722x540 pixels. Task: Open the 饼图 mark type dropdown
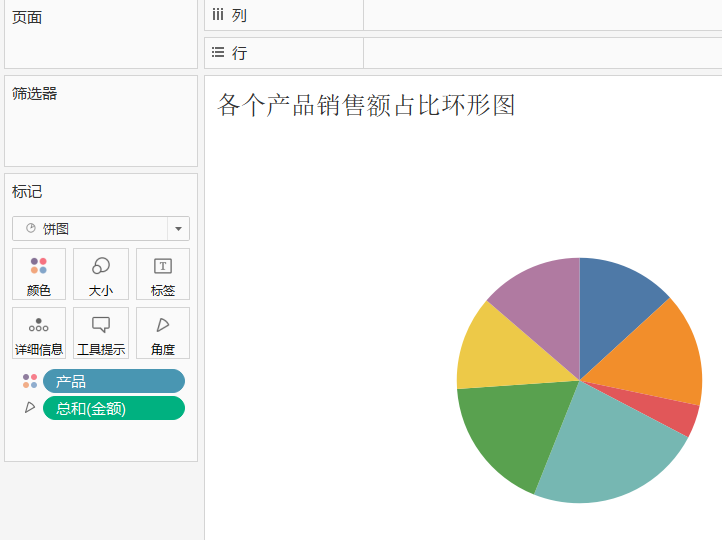[x=100, y=229]
